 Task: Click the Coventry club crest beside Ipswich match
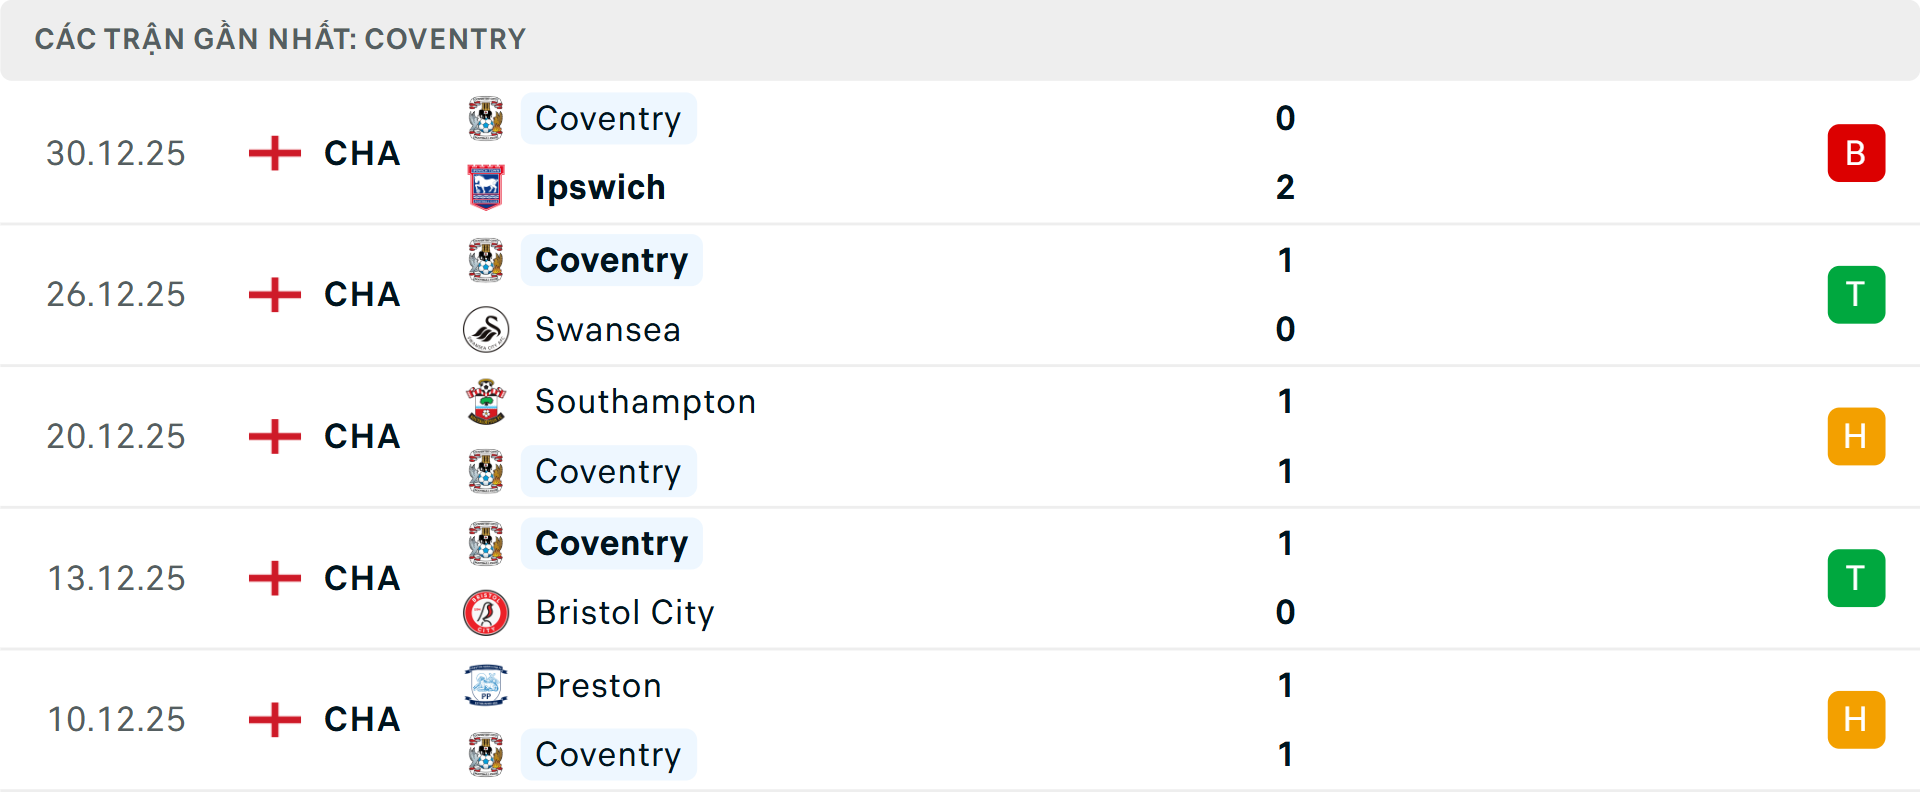pos(486,118)
